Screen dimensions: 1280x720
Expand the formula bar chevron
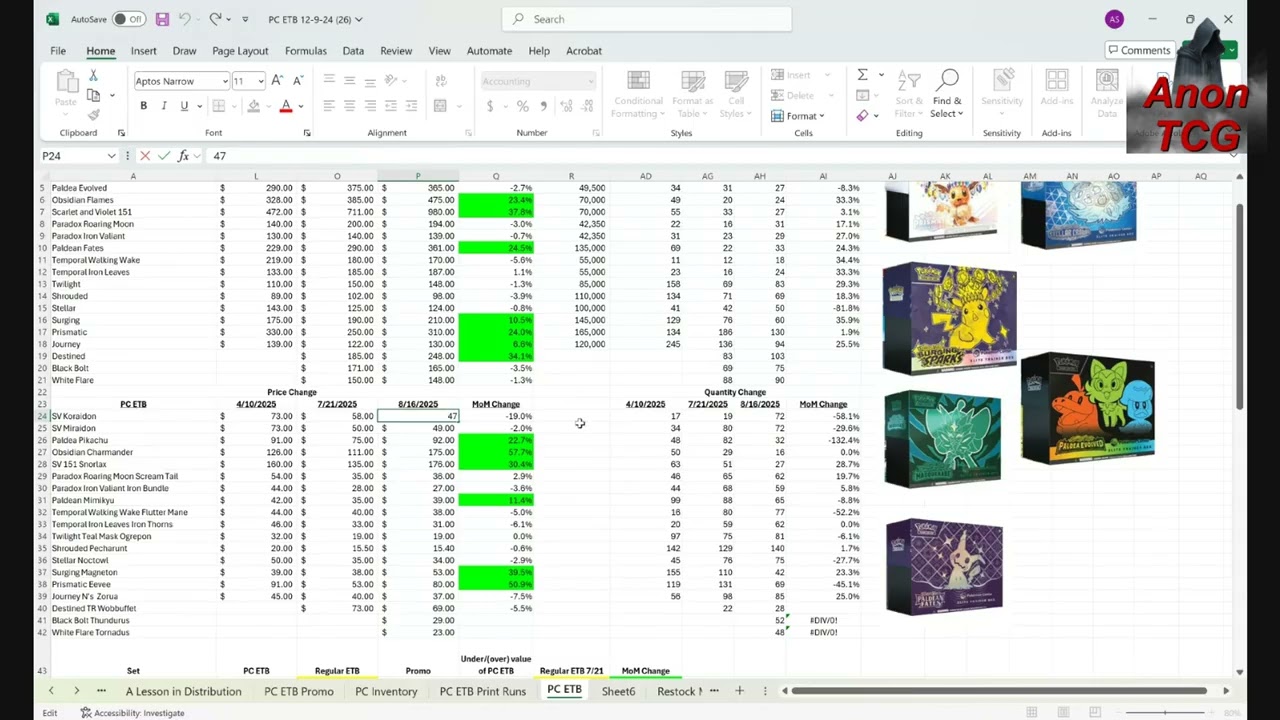1232,156
